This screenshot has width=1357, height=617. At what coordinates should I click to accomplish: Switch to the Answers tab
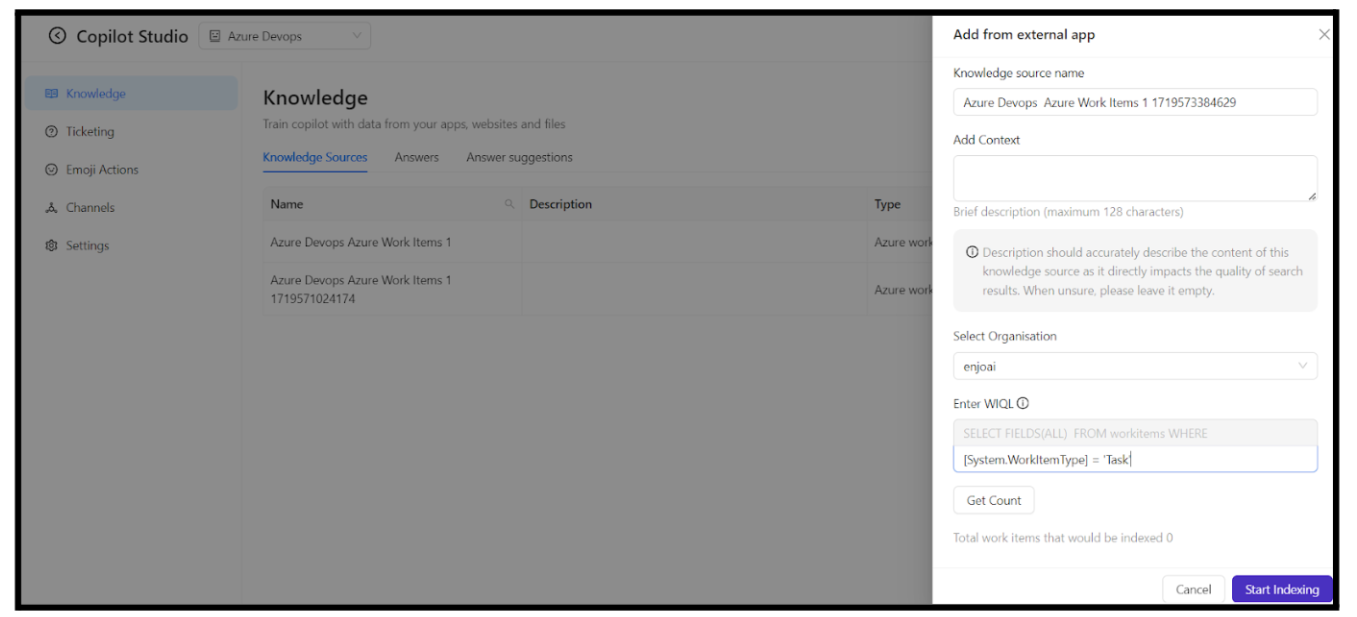(416, 158)
